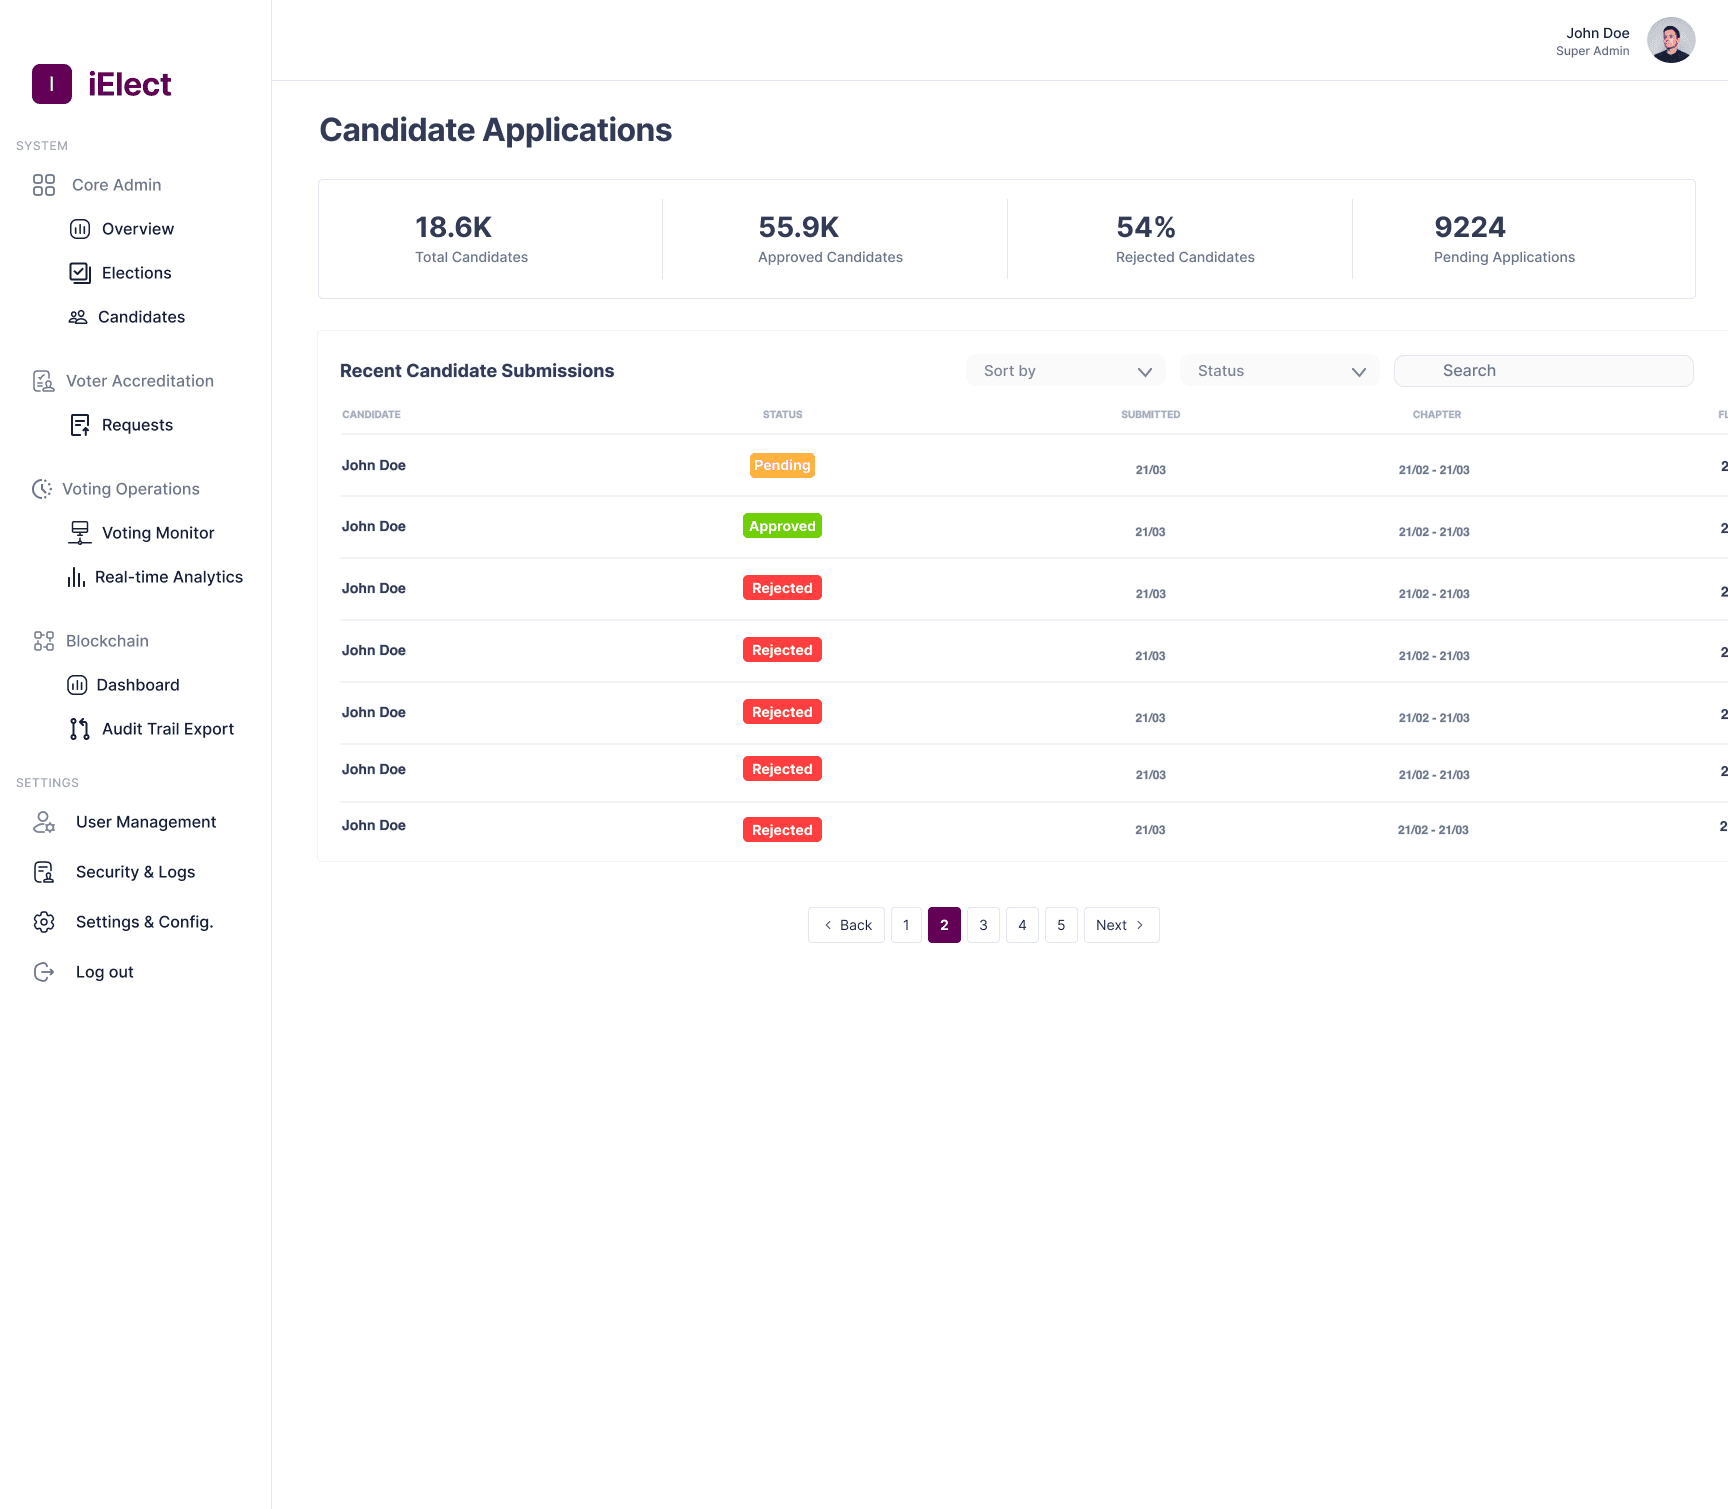Click the Voter Accreditation icon
Image resolution: width=1728 pixels, height=1509 pixels.
43,381
